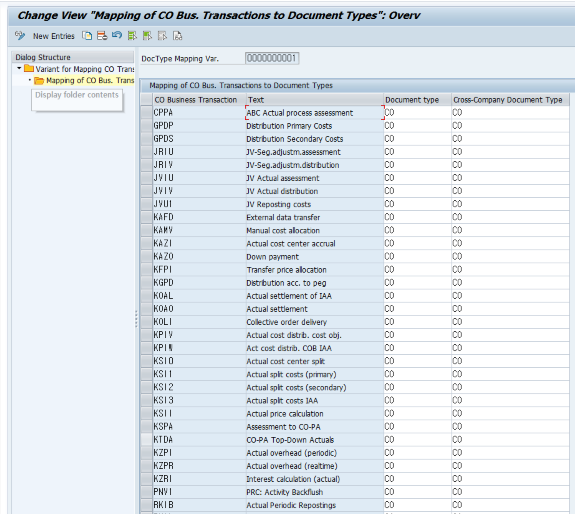Click the 'Transfer price allocation' text cell
The height and width of the screenshot is (514, 575).
314,269
